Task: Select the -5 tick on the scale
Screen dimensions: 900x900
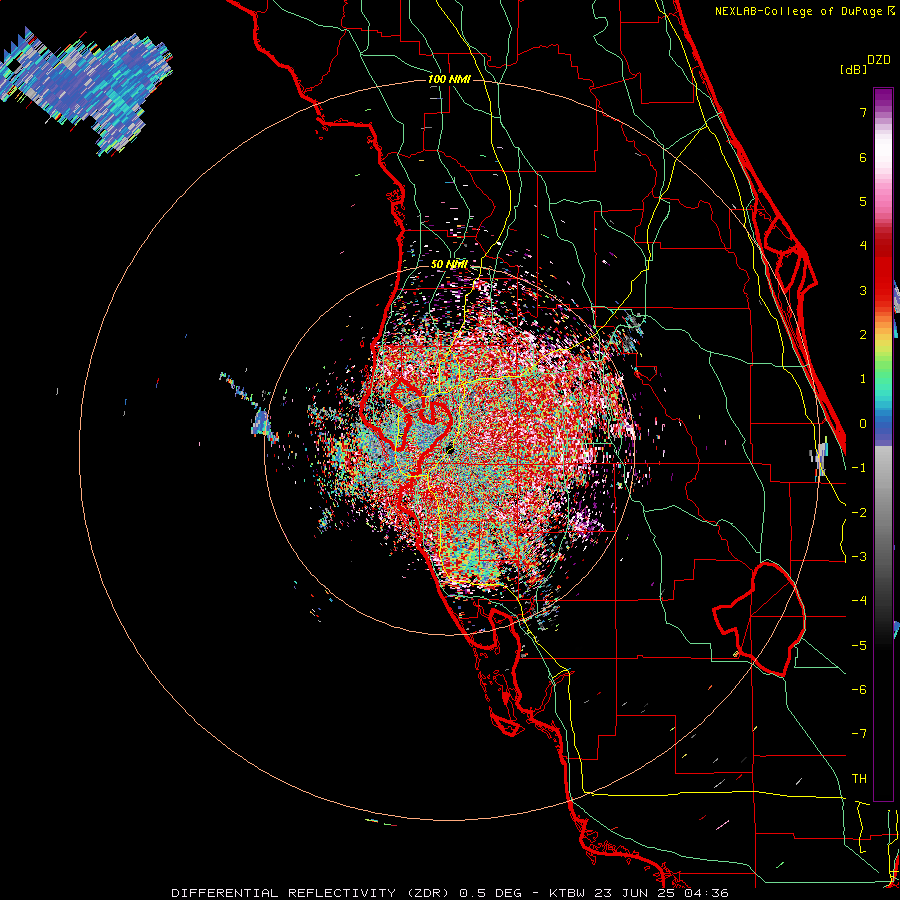Action: tap(859, 646)
